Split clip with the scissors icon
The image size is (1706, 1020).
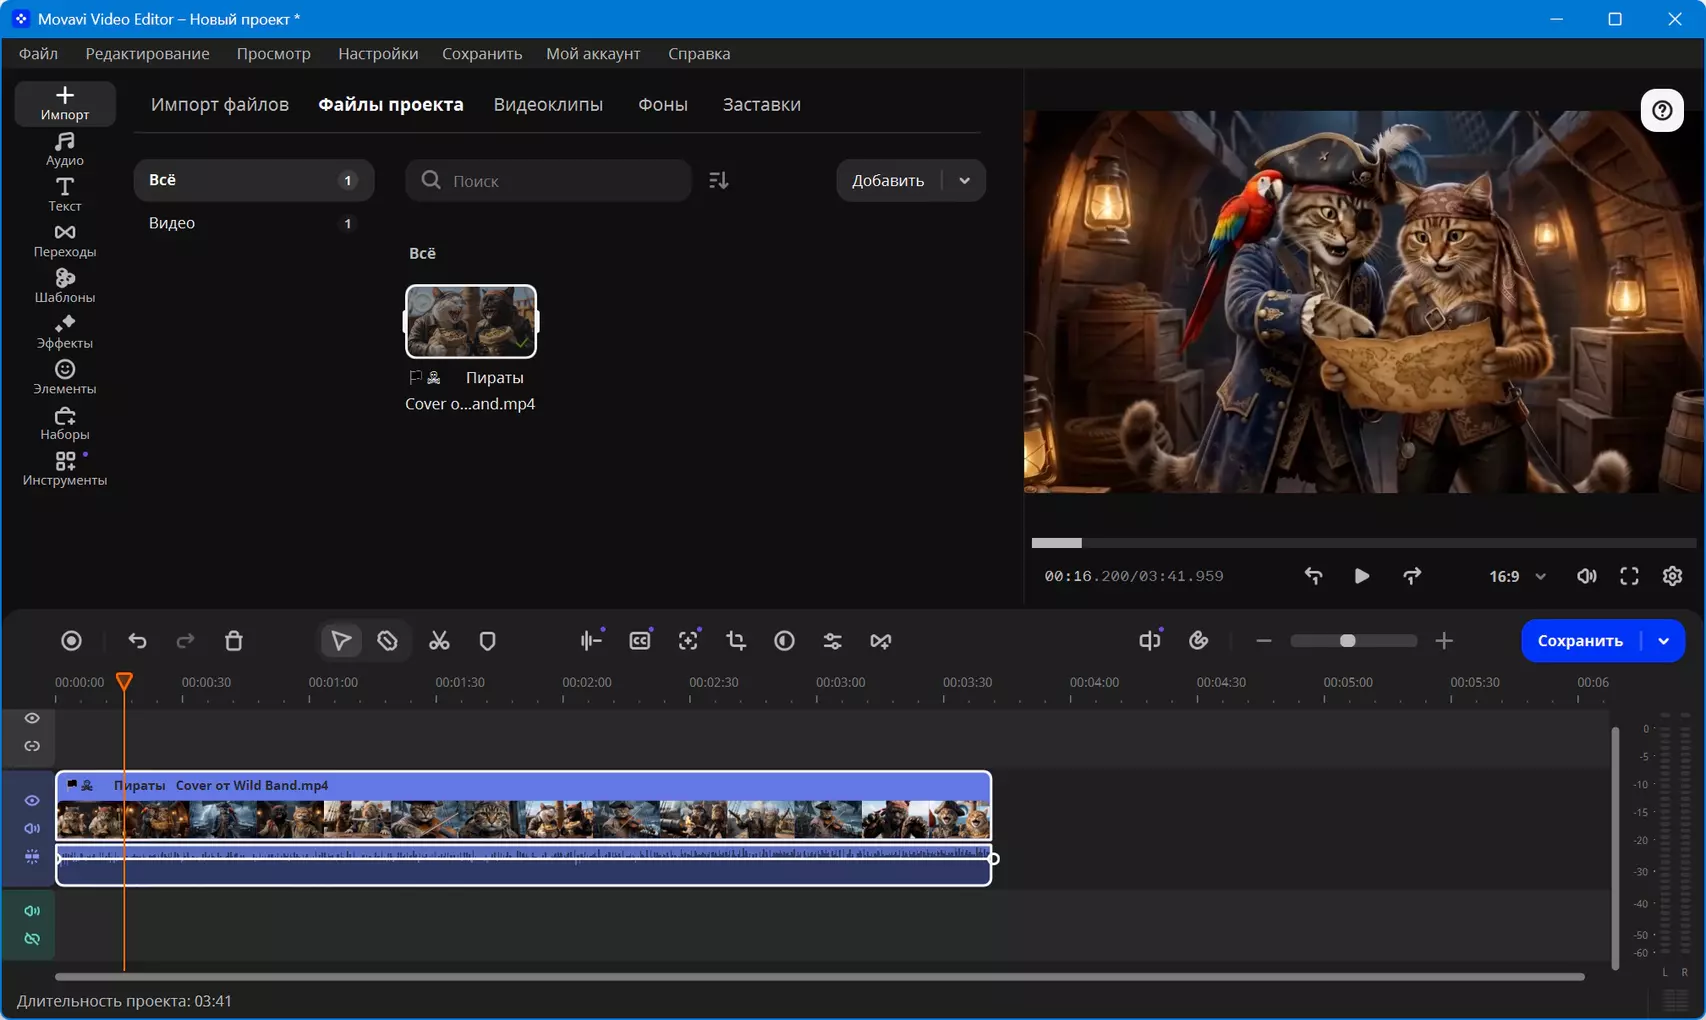pos(439,641)
